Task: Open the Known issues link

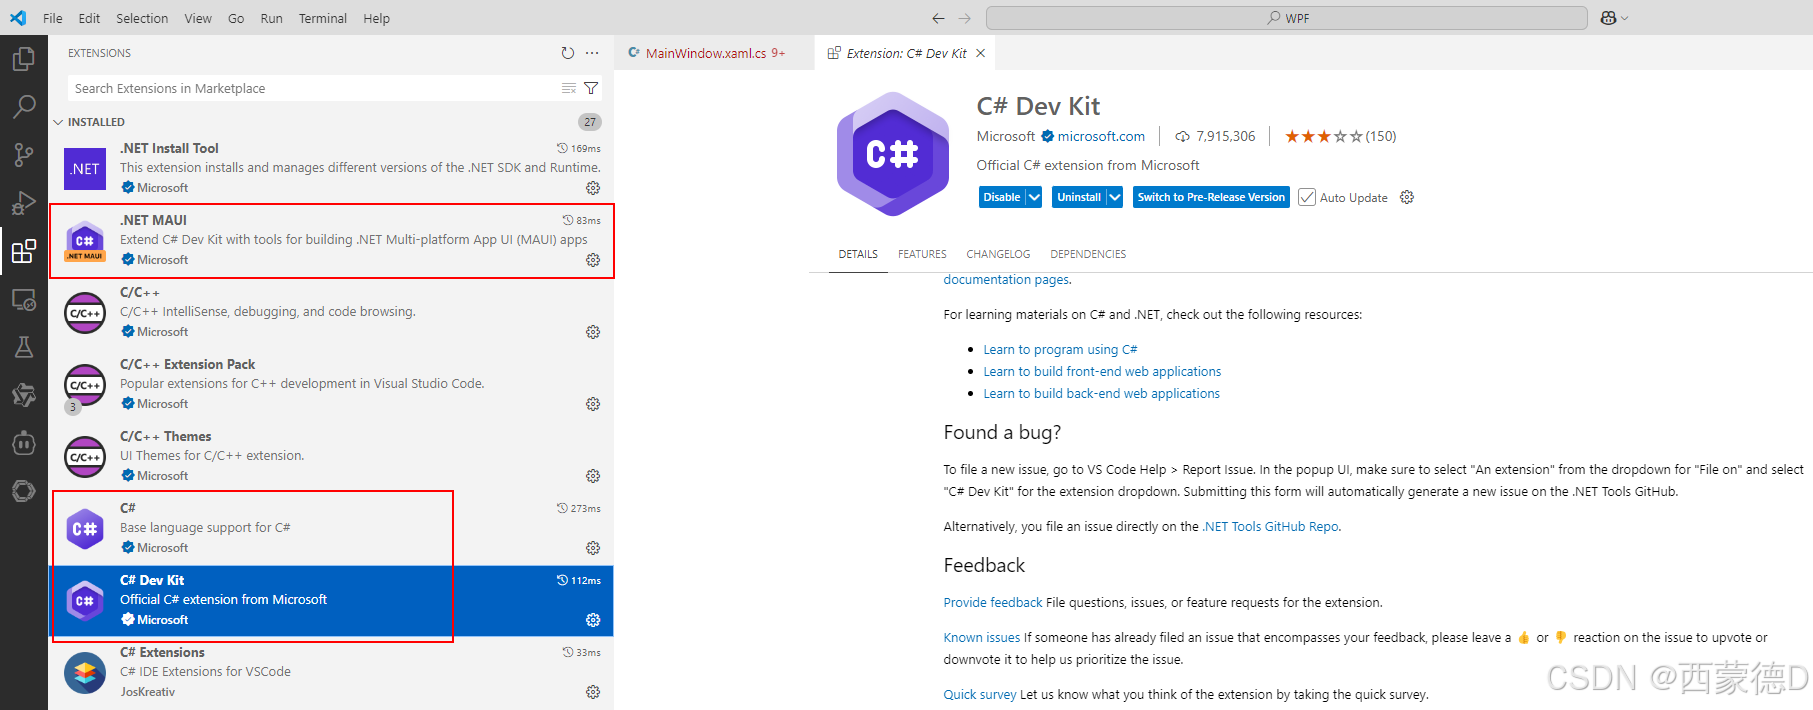Action: tap(982, 637)
